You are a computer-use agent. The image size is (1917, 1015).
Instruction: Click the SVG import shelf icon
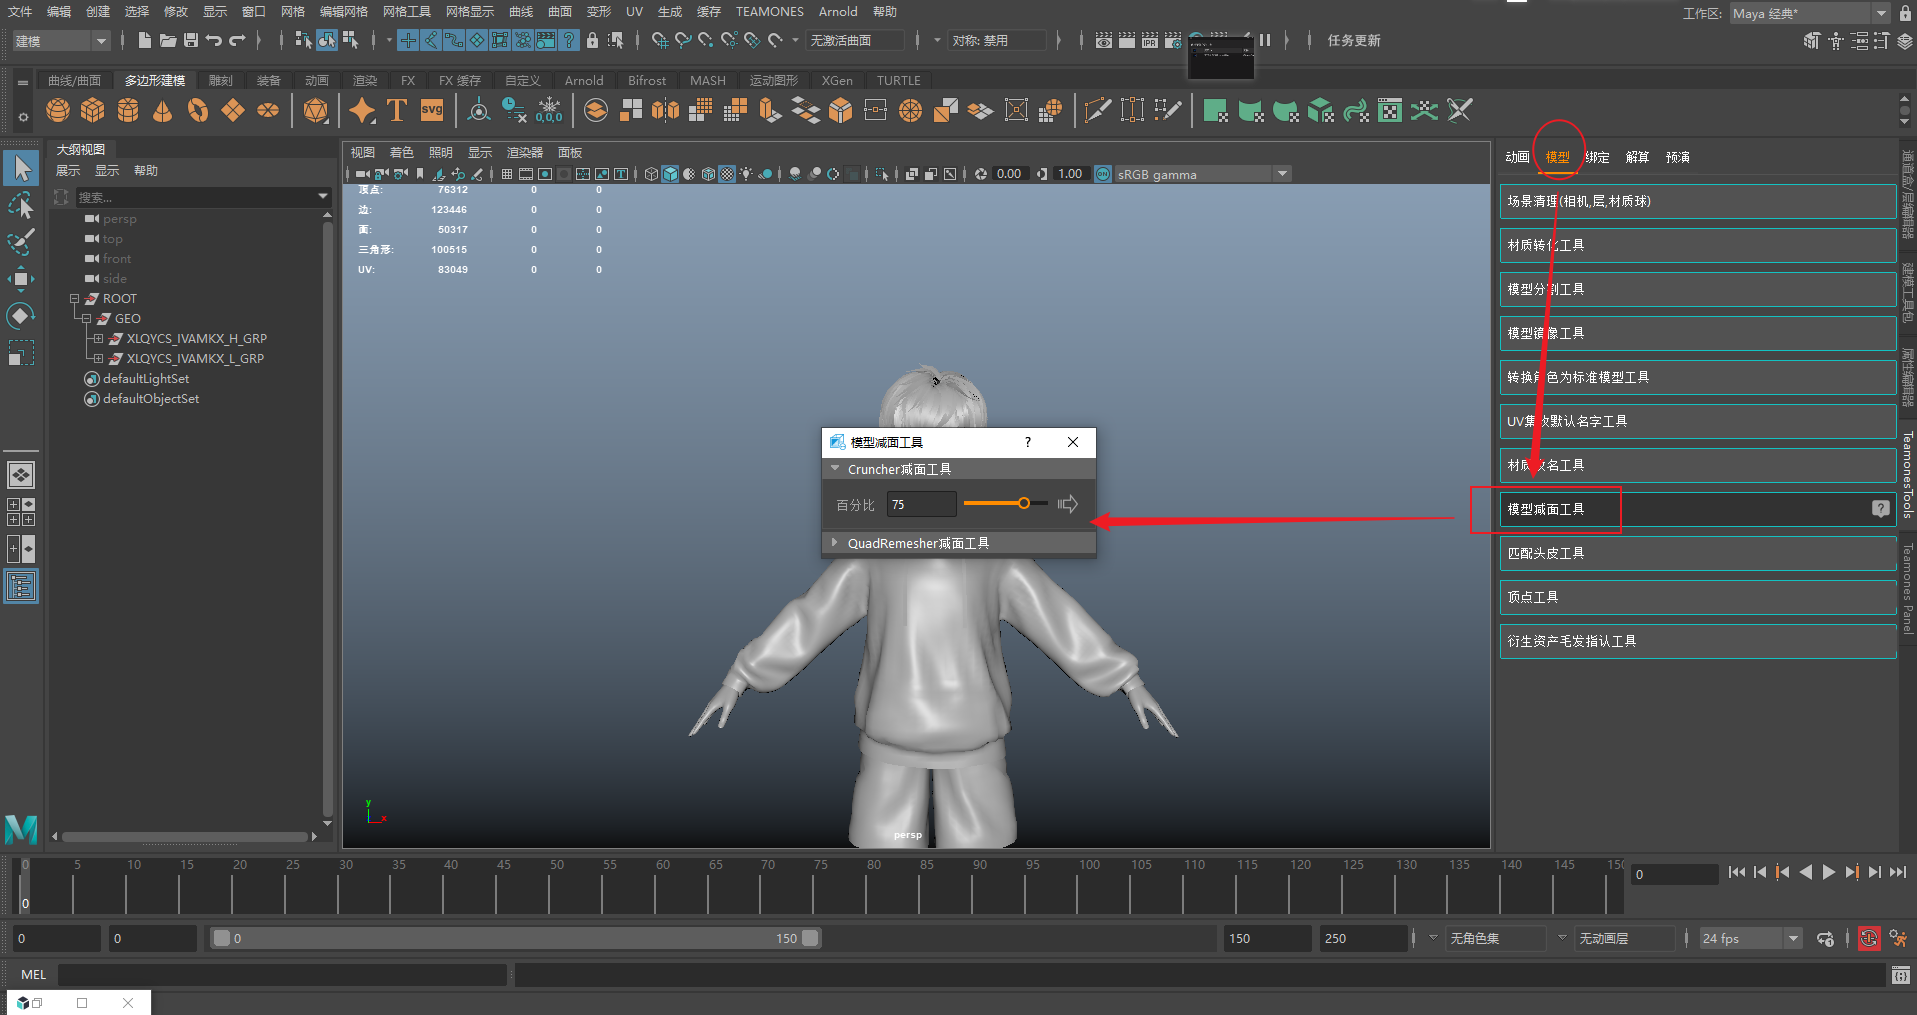pos(432,110)
